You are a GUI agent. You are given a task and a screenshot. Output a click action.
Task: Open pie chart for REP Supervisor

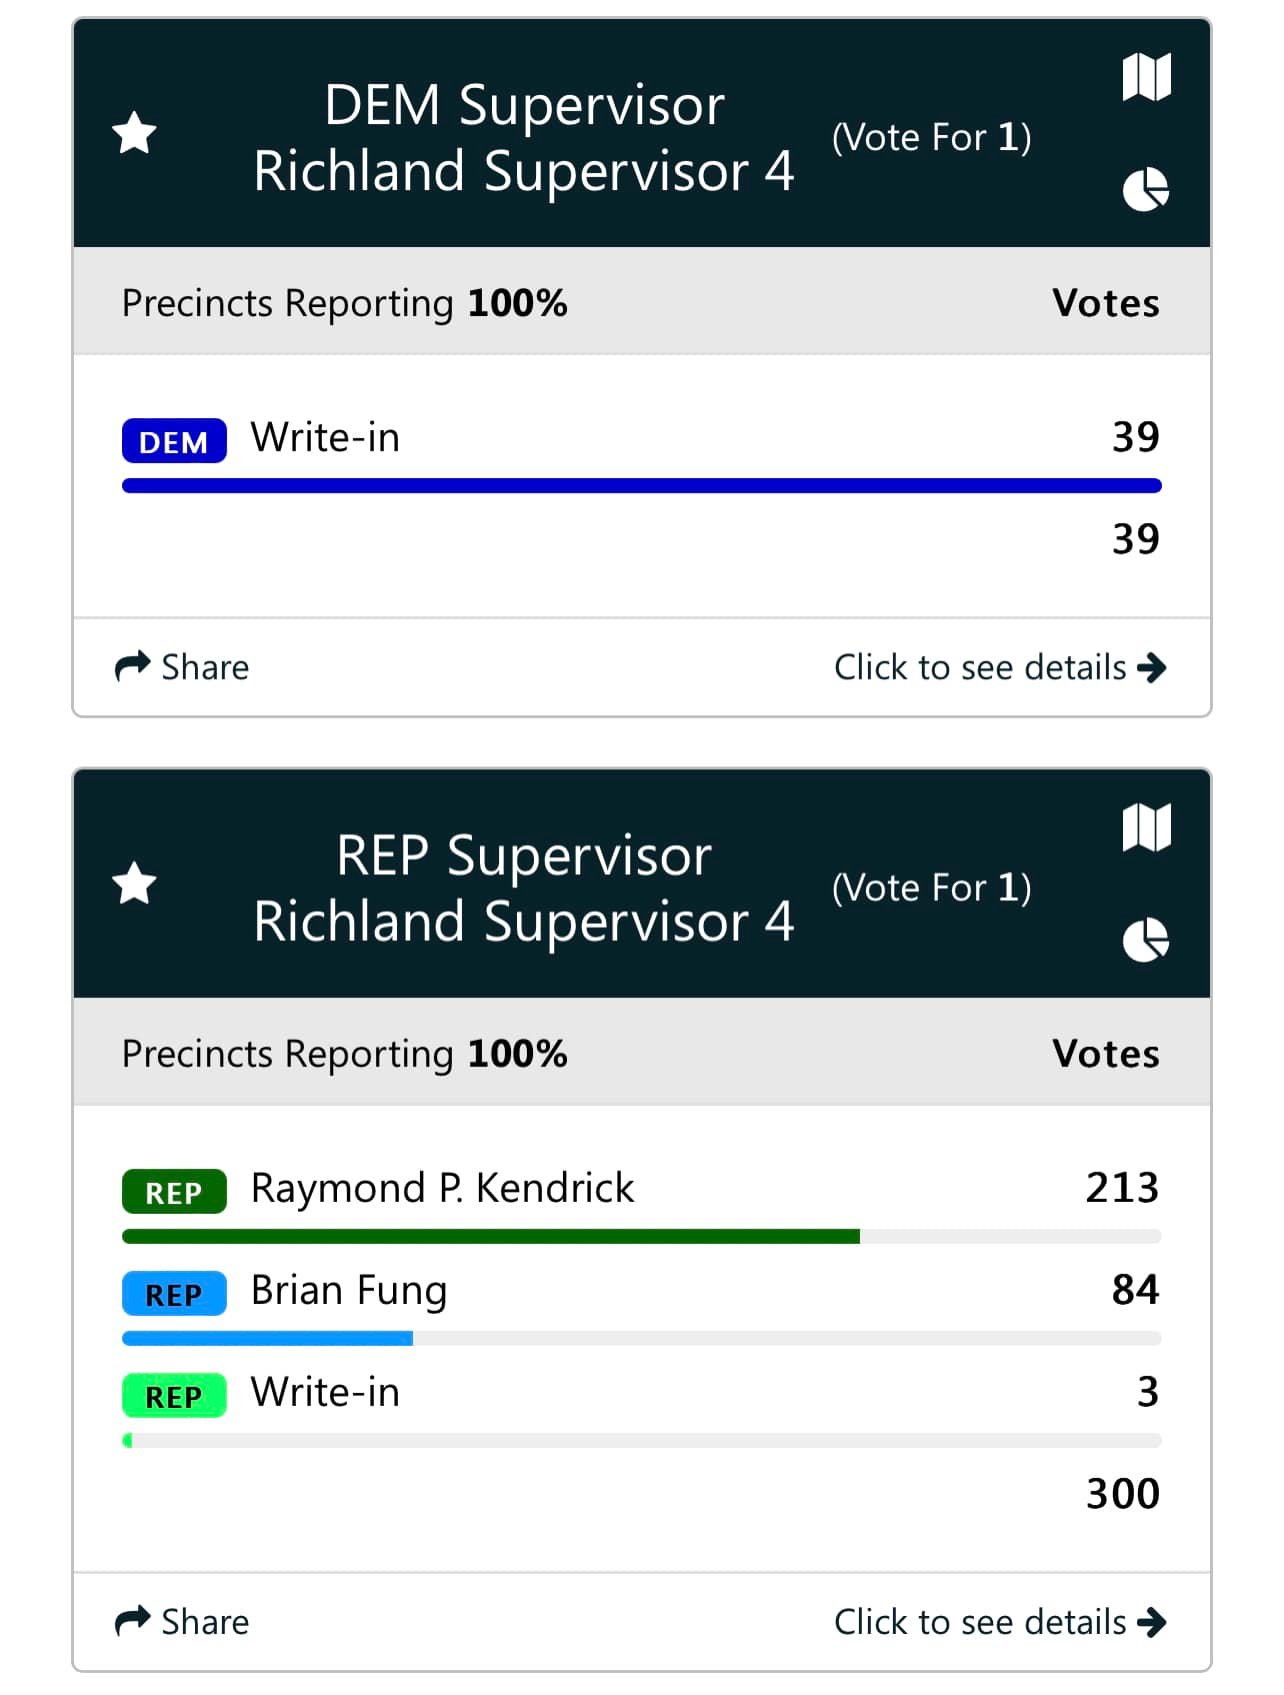pyautogui.click(x=1146, y=939)
